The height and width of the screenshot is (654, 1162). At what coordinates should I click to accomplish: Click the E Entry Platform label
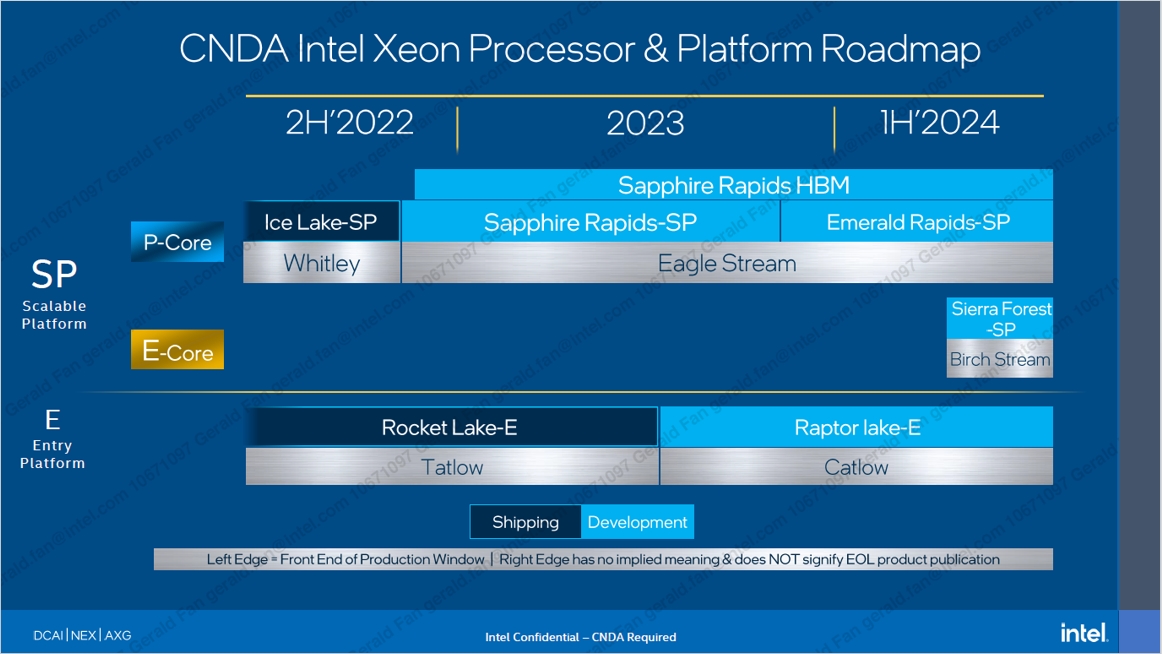[52, 440]
